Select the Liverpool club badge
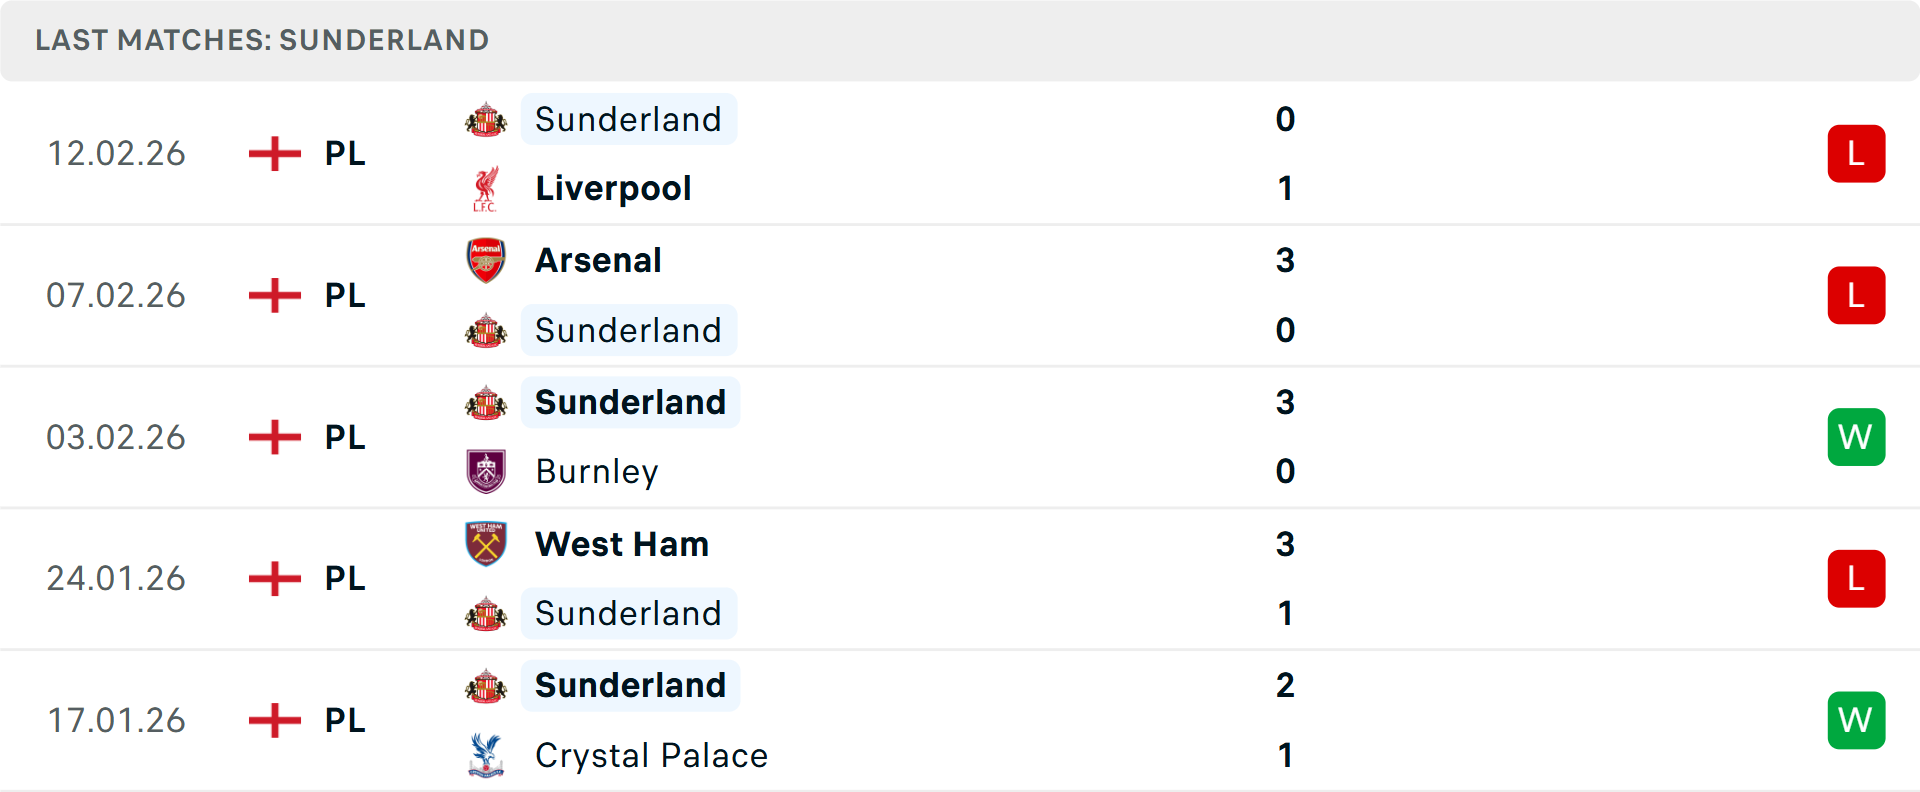The width and height of the screenshot is (1920, 792). tap(486, 187)
